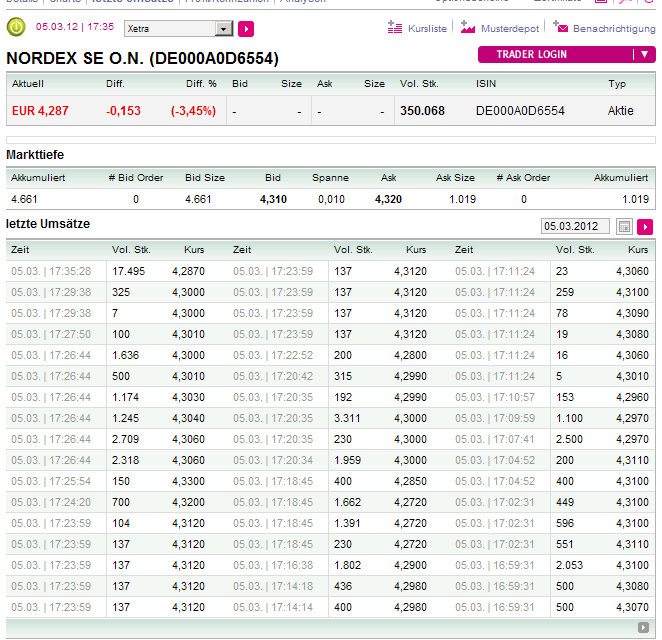Viewport: 662px width, 640px height.
Task: Click the green power status icon
Action: coord(16,28)
